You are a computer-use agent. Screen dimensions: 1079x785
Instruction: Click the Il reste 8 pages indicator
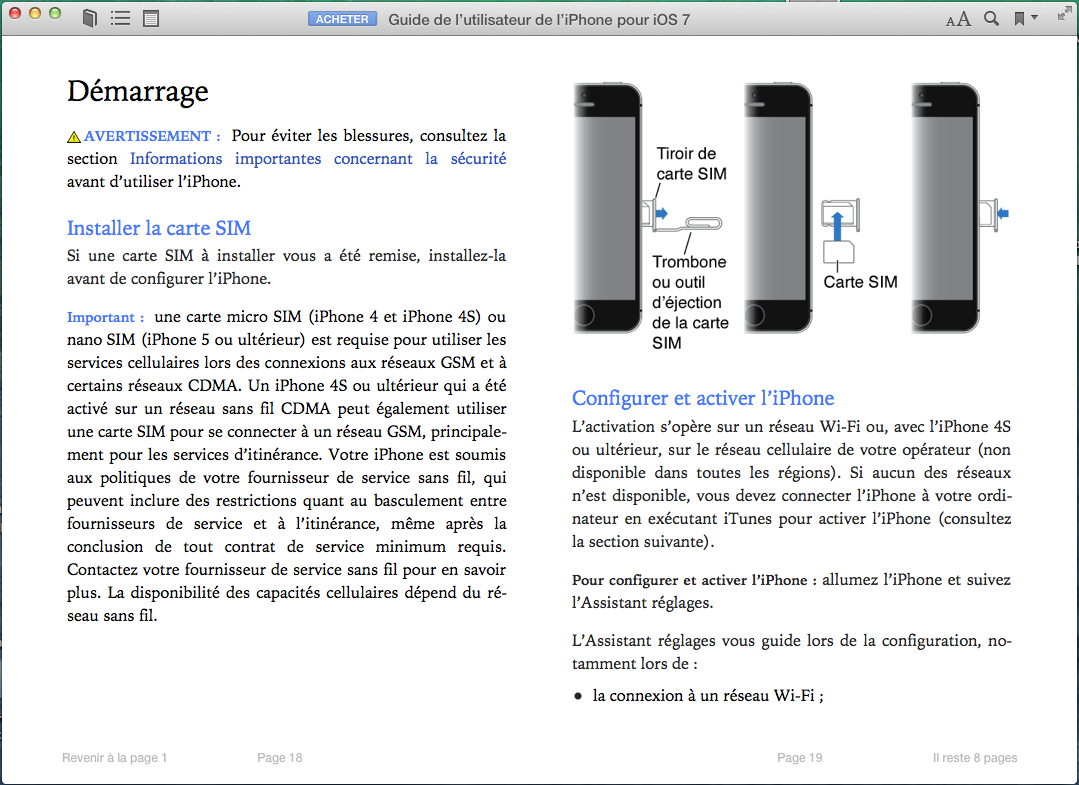click(974, 757)
